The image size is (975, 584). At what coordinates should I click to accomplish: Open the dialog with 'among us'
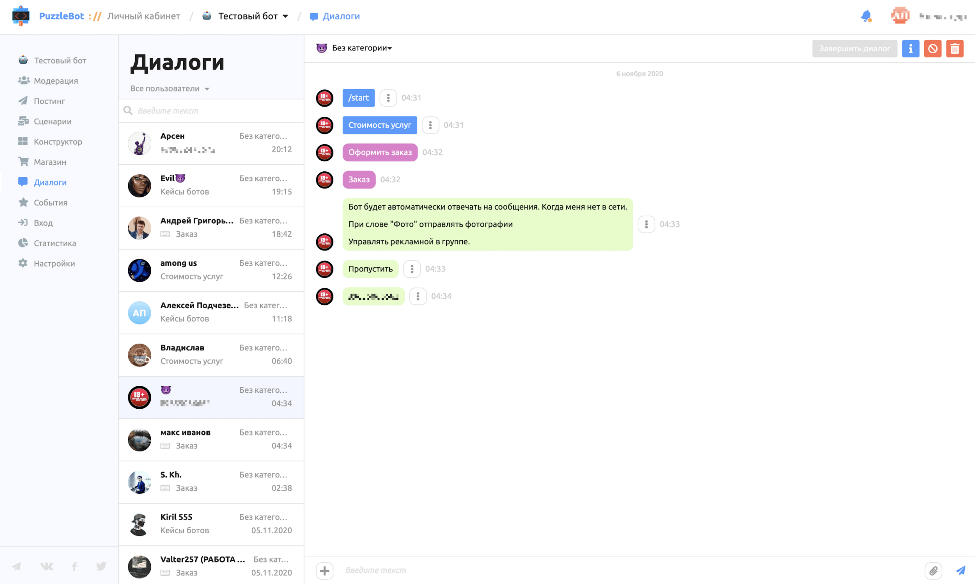211,270
